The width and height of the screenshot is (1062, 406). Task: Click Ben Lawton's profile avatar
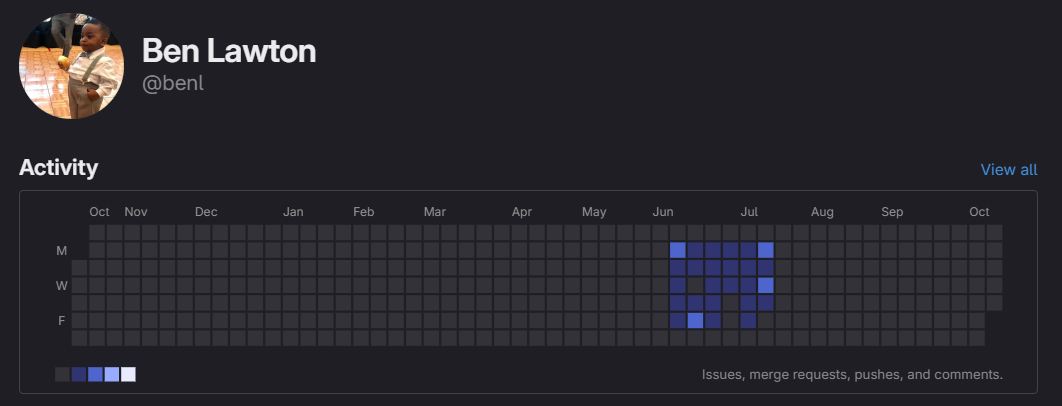click(x=73, y=66)
